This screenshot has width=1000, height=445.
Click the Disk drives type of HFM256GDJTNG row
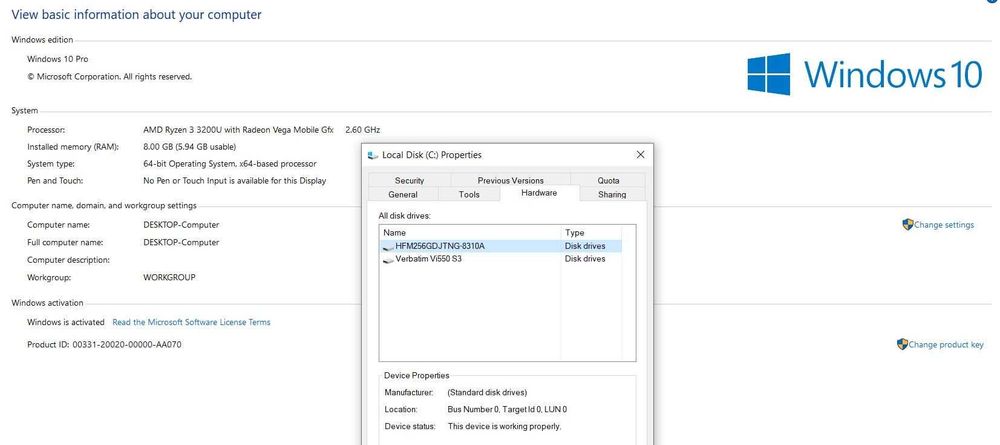(x=585, y=246)
